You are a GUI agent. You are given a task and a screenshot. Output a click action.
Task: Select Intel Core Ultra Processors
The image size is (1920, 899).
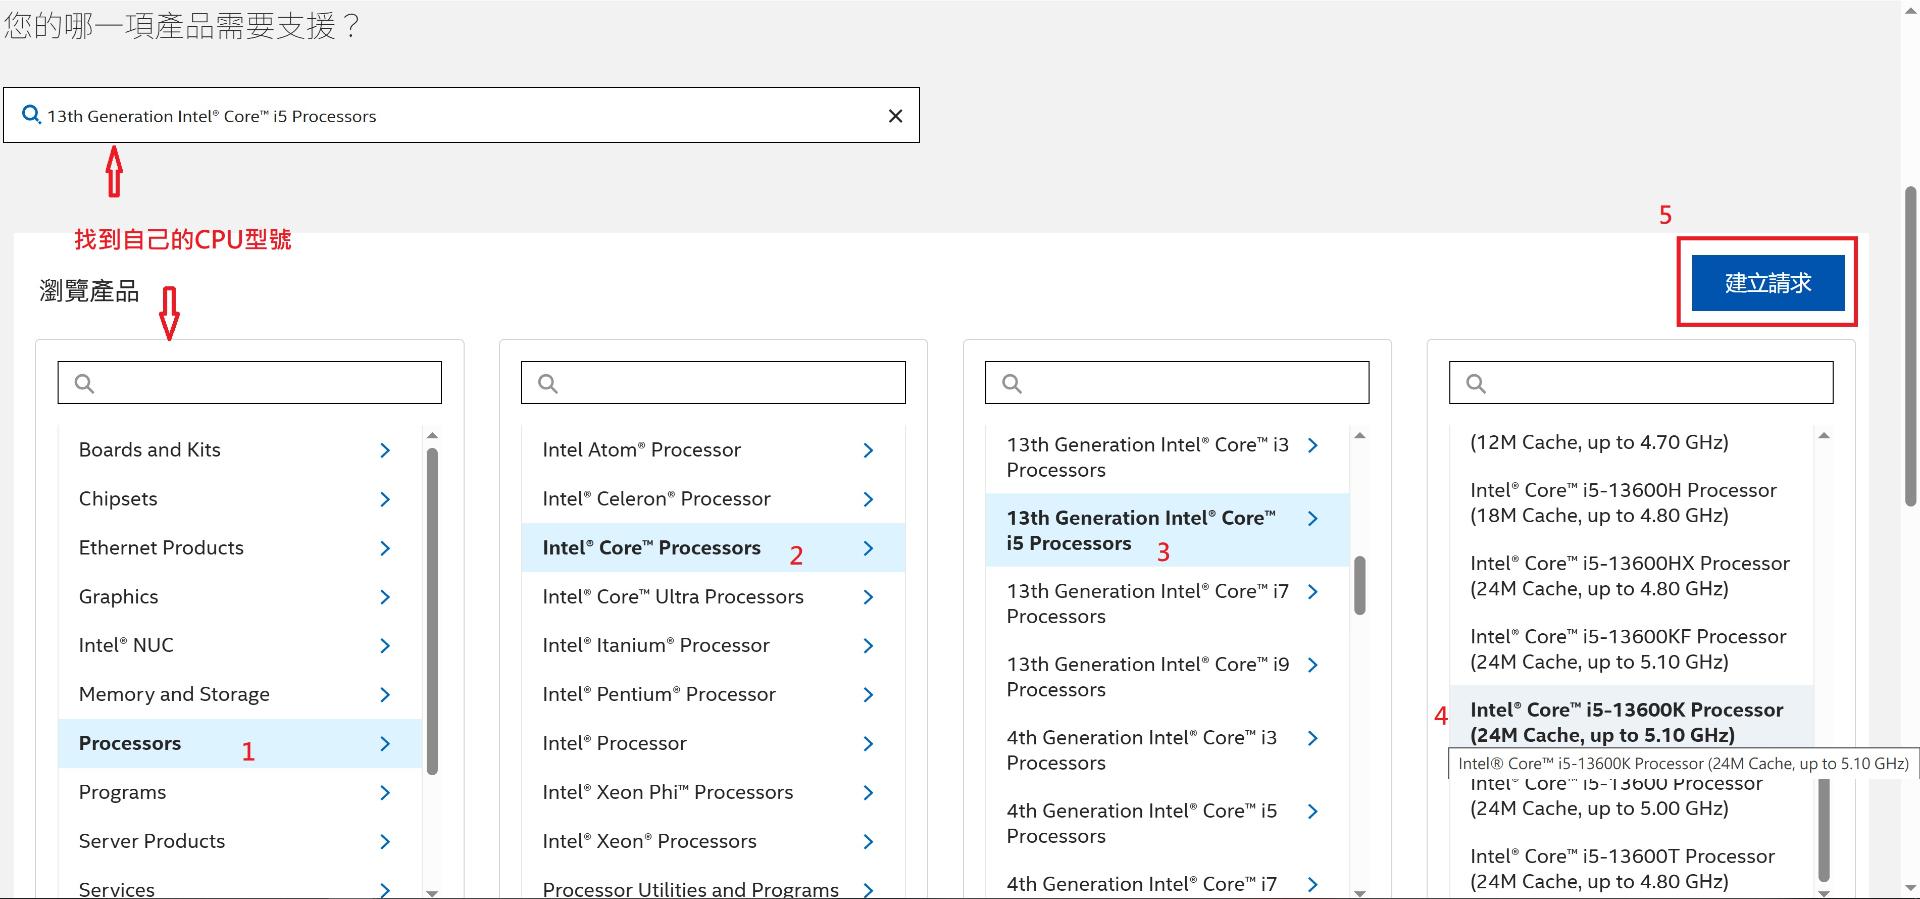(x=672, y=597)
